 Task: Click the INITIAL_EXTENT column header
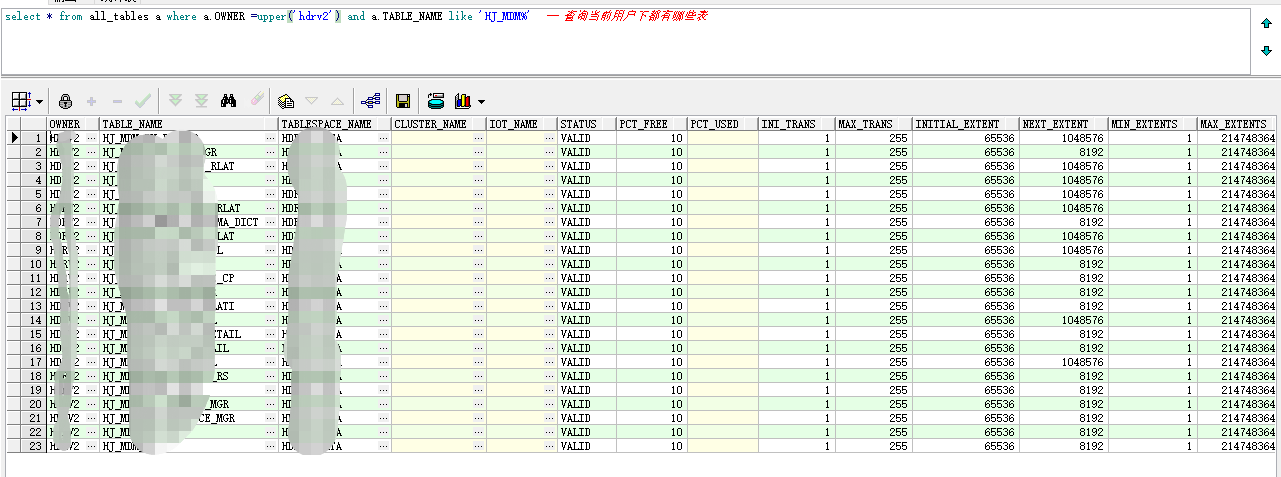click(x=966, y=124)
